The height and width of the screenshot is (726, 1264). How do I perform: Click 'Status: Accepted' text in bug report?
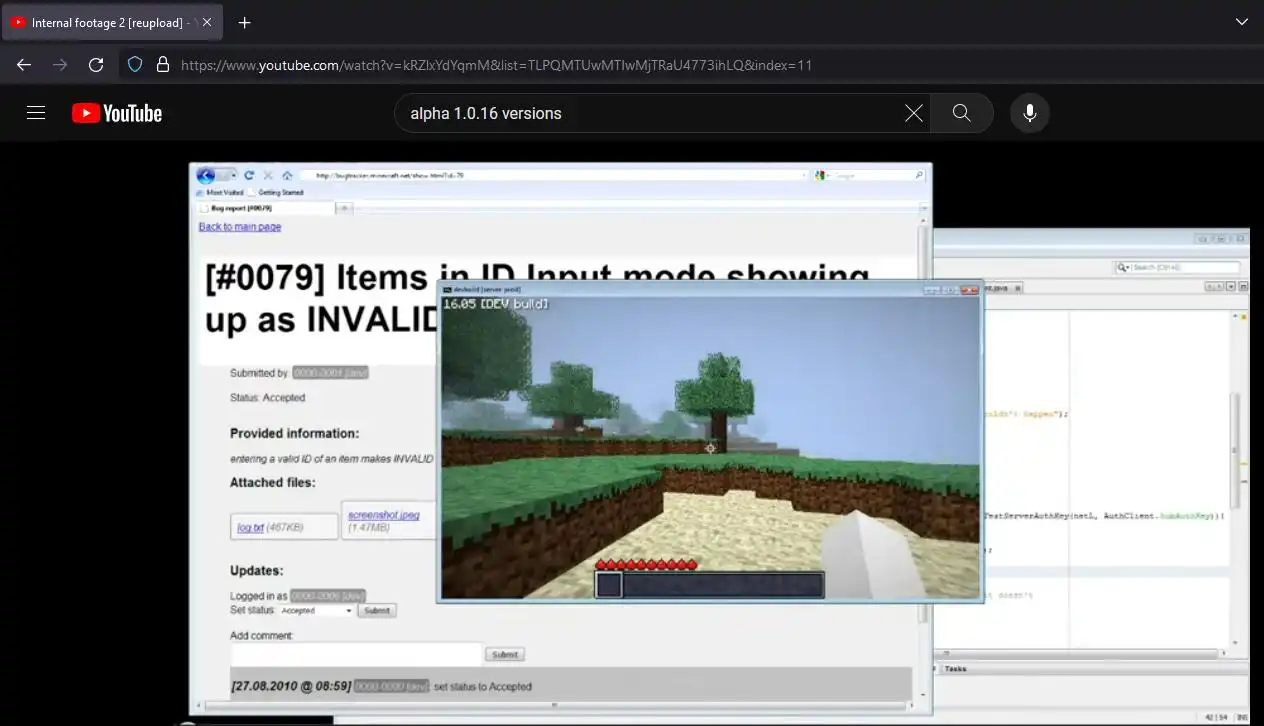[x=267, y=398]
